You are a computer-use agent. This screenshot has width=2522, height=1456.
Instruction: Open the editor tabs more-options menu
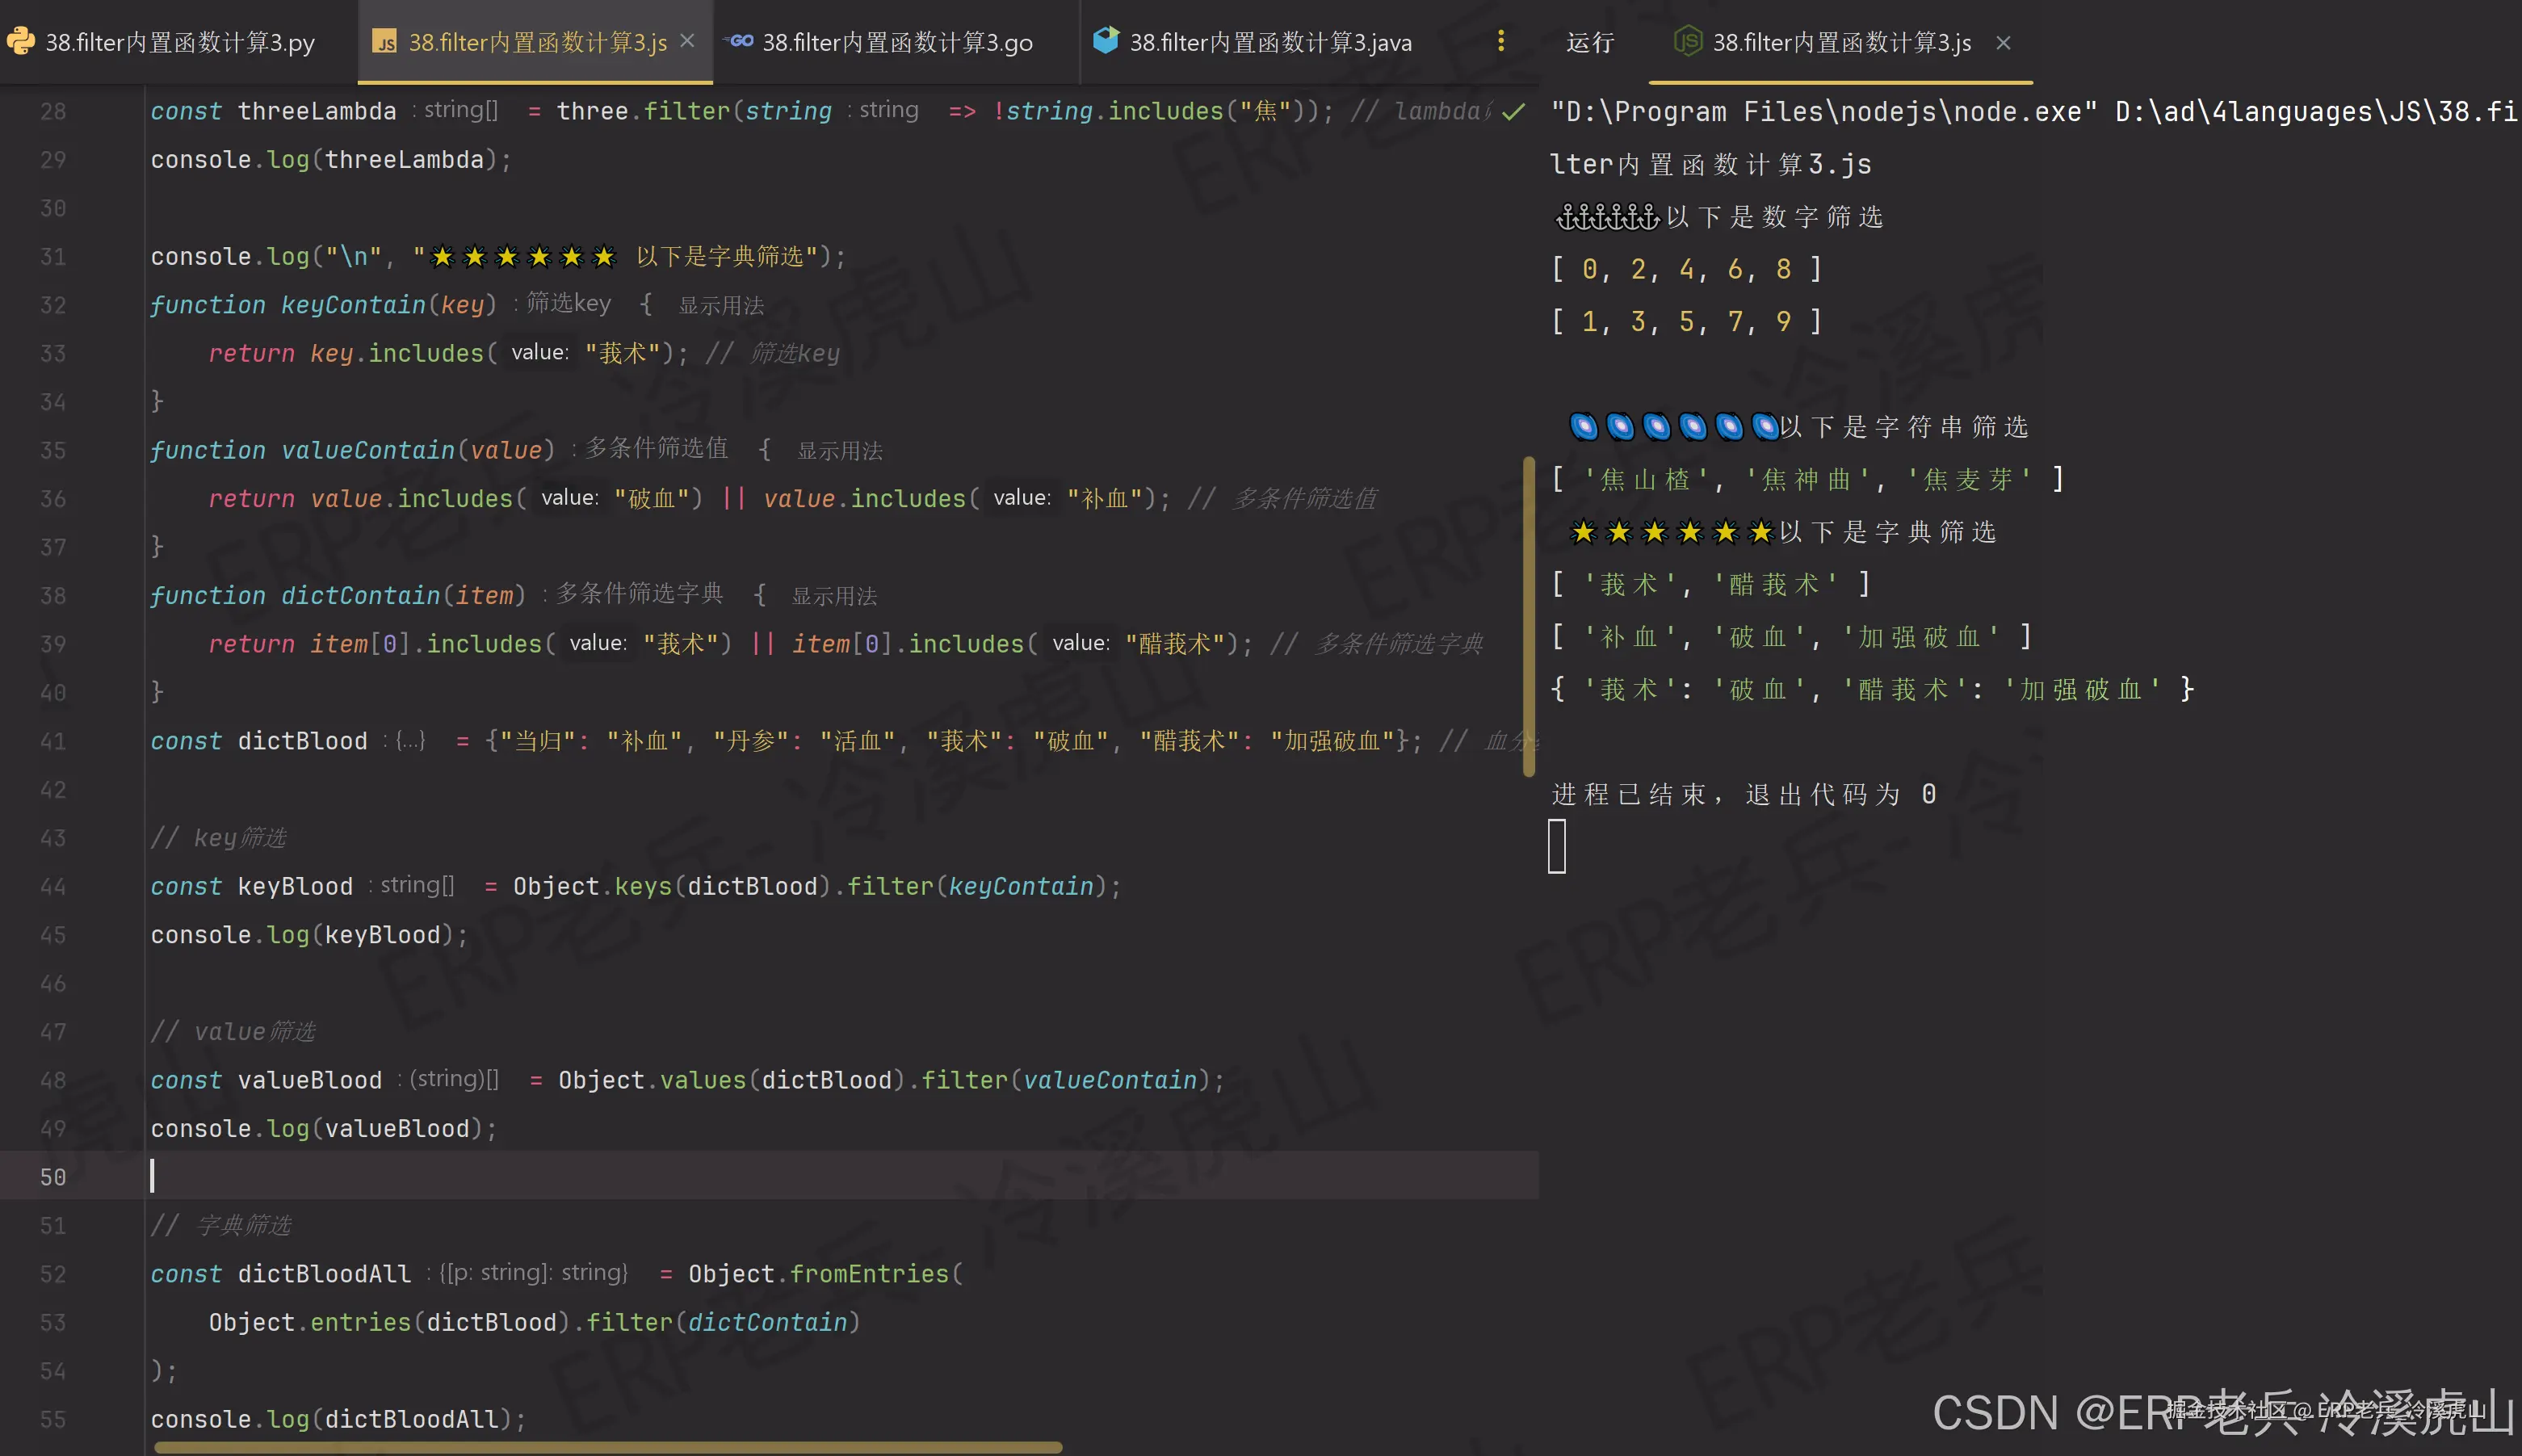click(x=1500, y=41)
